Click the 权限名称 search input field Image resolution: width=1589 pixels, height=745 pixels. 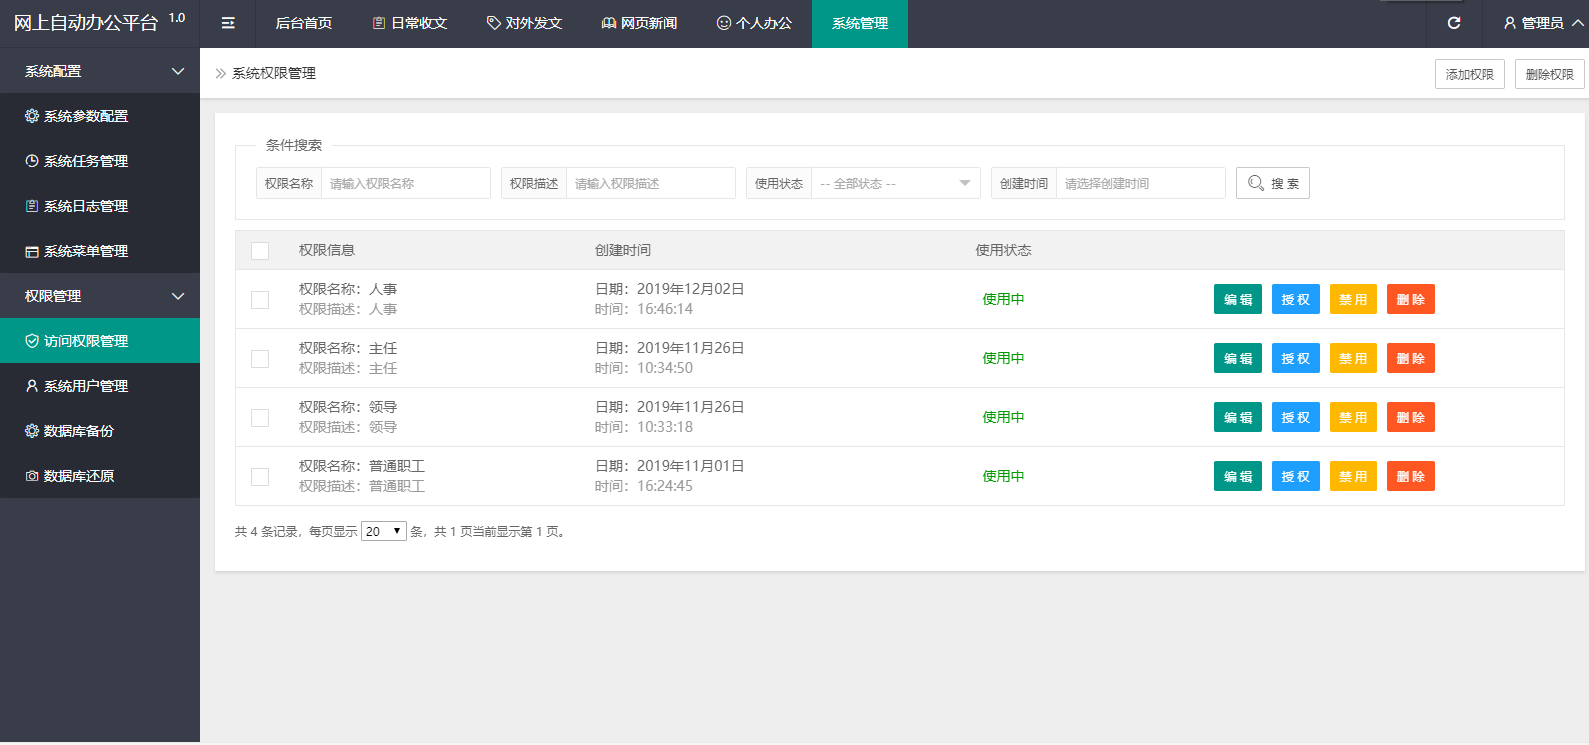[x=405, y=183]
